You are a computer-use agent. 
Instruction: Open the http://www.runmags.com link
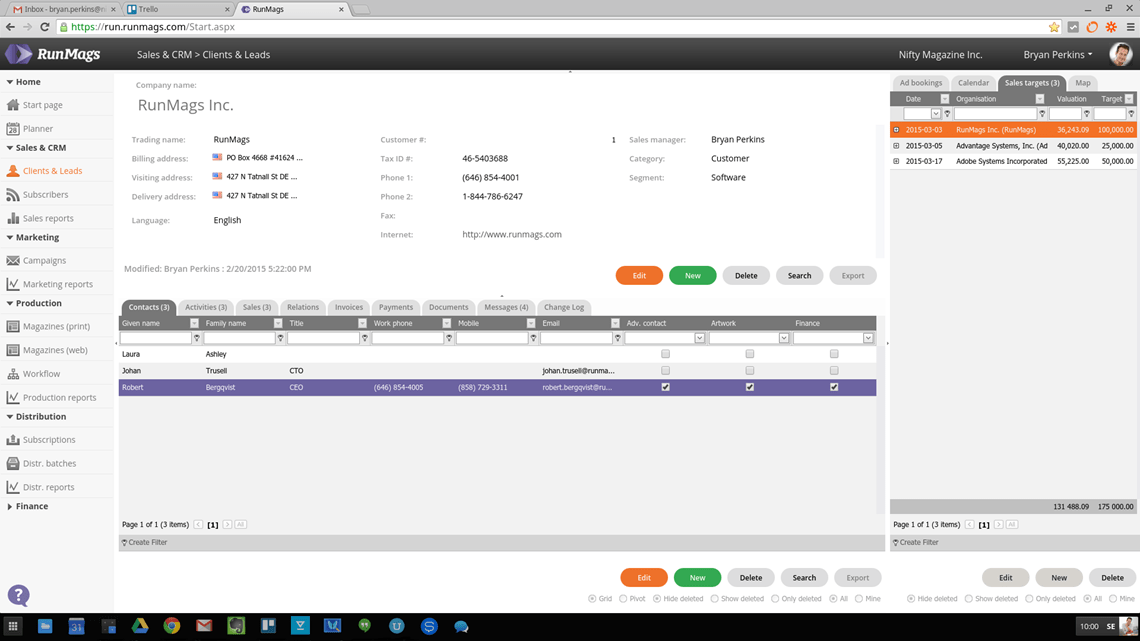(x=512, y=235)
